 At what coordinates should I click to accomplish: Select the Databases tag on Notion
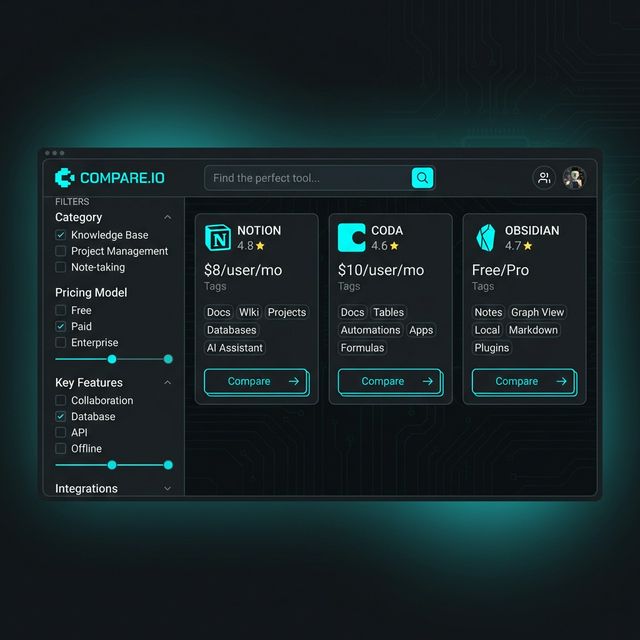231,330
